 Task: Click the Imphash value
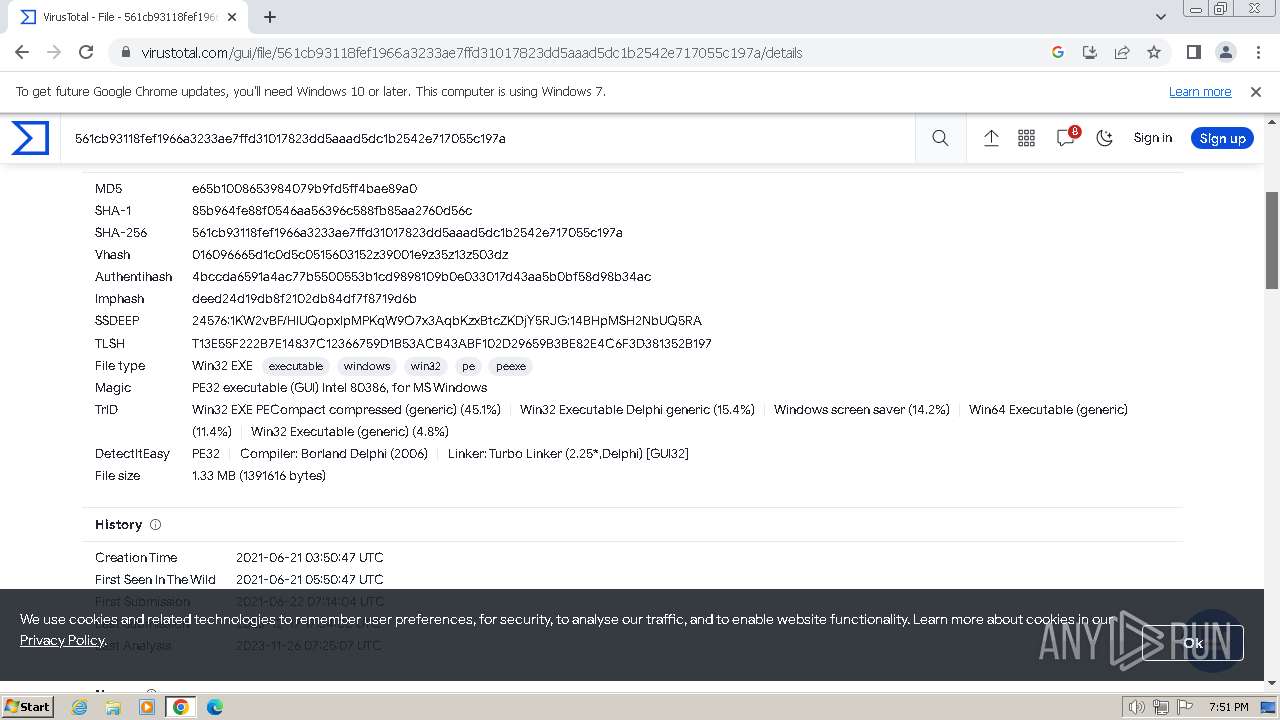tap(304, 298)
